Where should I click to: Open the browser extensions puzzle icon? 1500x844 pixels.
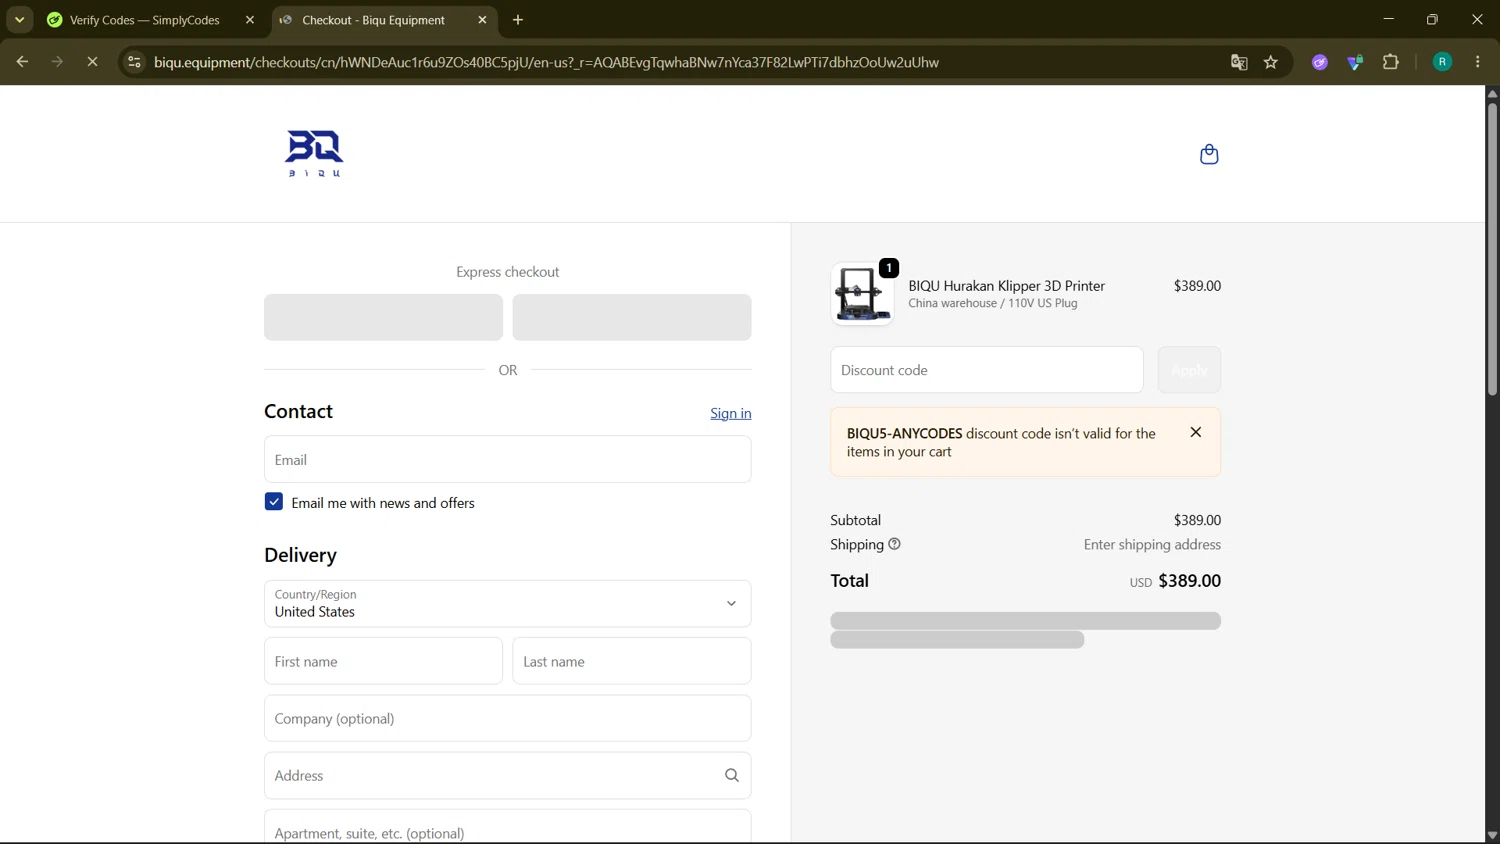tap(1391, 62)
